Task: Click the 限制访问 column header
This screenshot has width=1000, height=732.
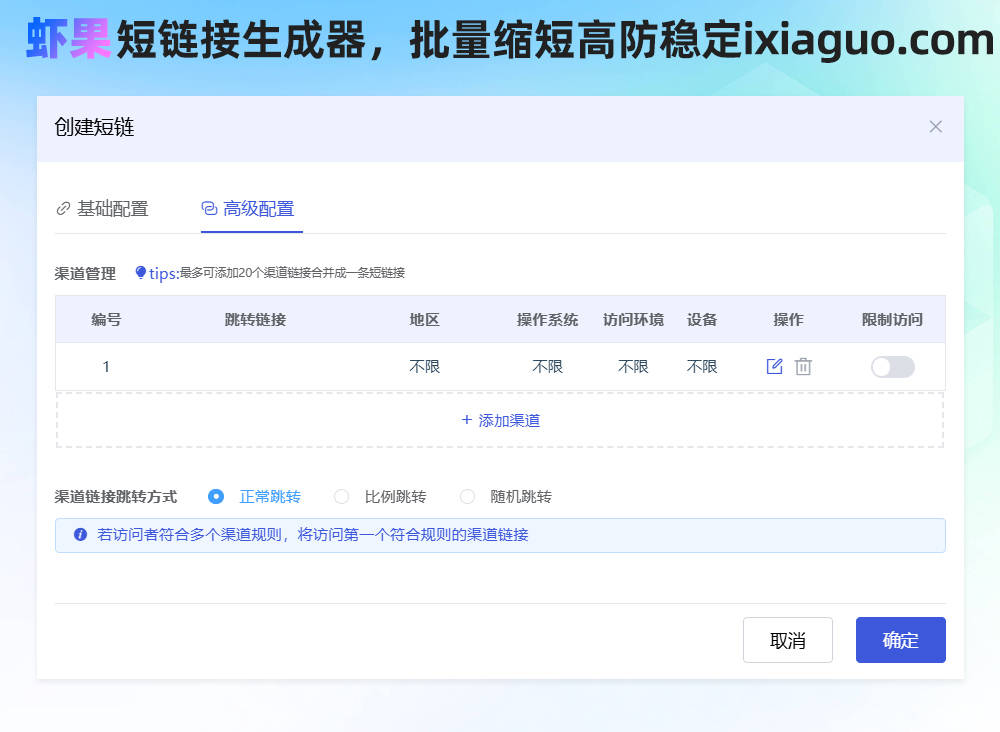Action: pyautogui.click(x=892, y=320)
